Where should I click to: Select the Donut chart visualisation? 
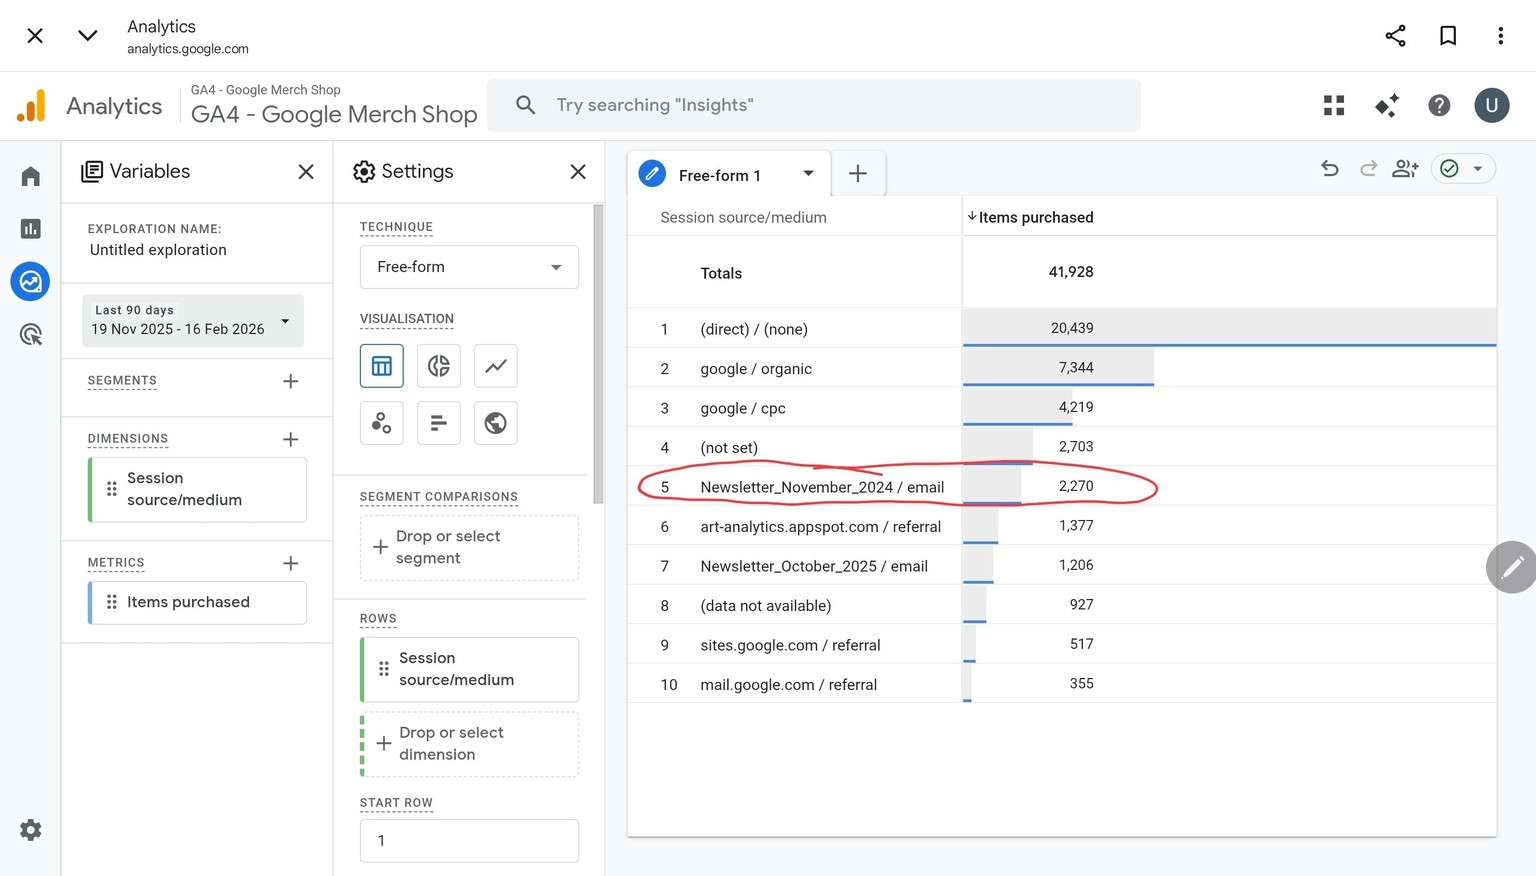(x=439, y=366)
